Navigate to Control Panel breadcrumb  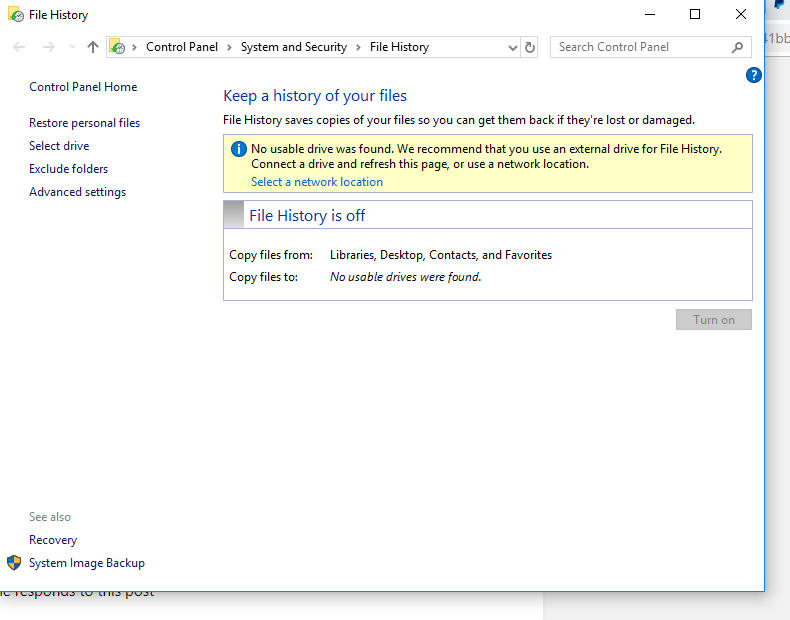coord(182,47)
